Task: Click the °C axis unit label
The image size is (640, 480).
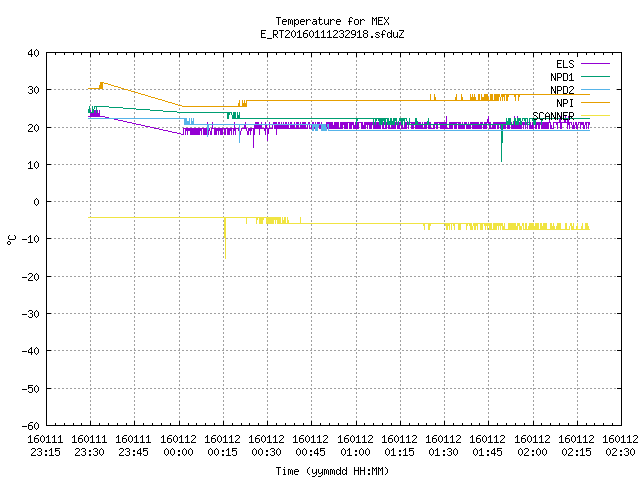Action: pyautogui.click(x=12, y=240)
